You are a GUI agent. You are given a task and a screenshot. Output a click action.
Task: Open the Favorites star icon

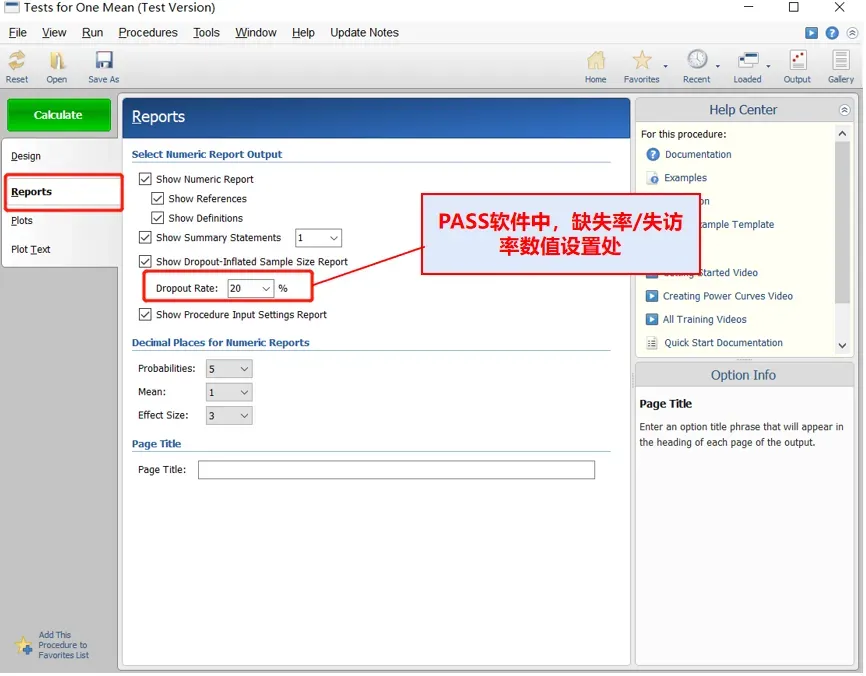[x=642, y=61]
